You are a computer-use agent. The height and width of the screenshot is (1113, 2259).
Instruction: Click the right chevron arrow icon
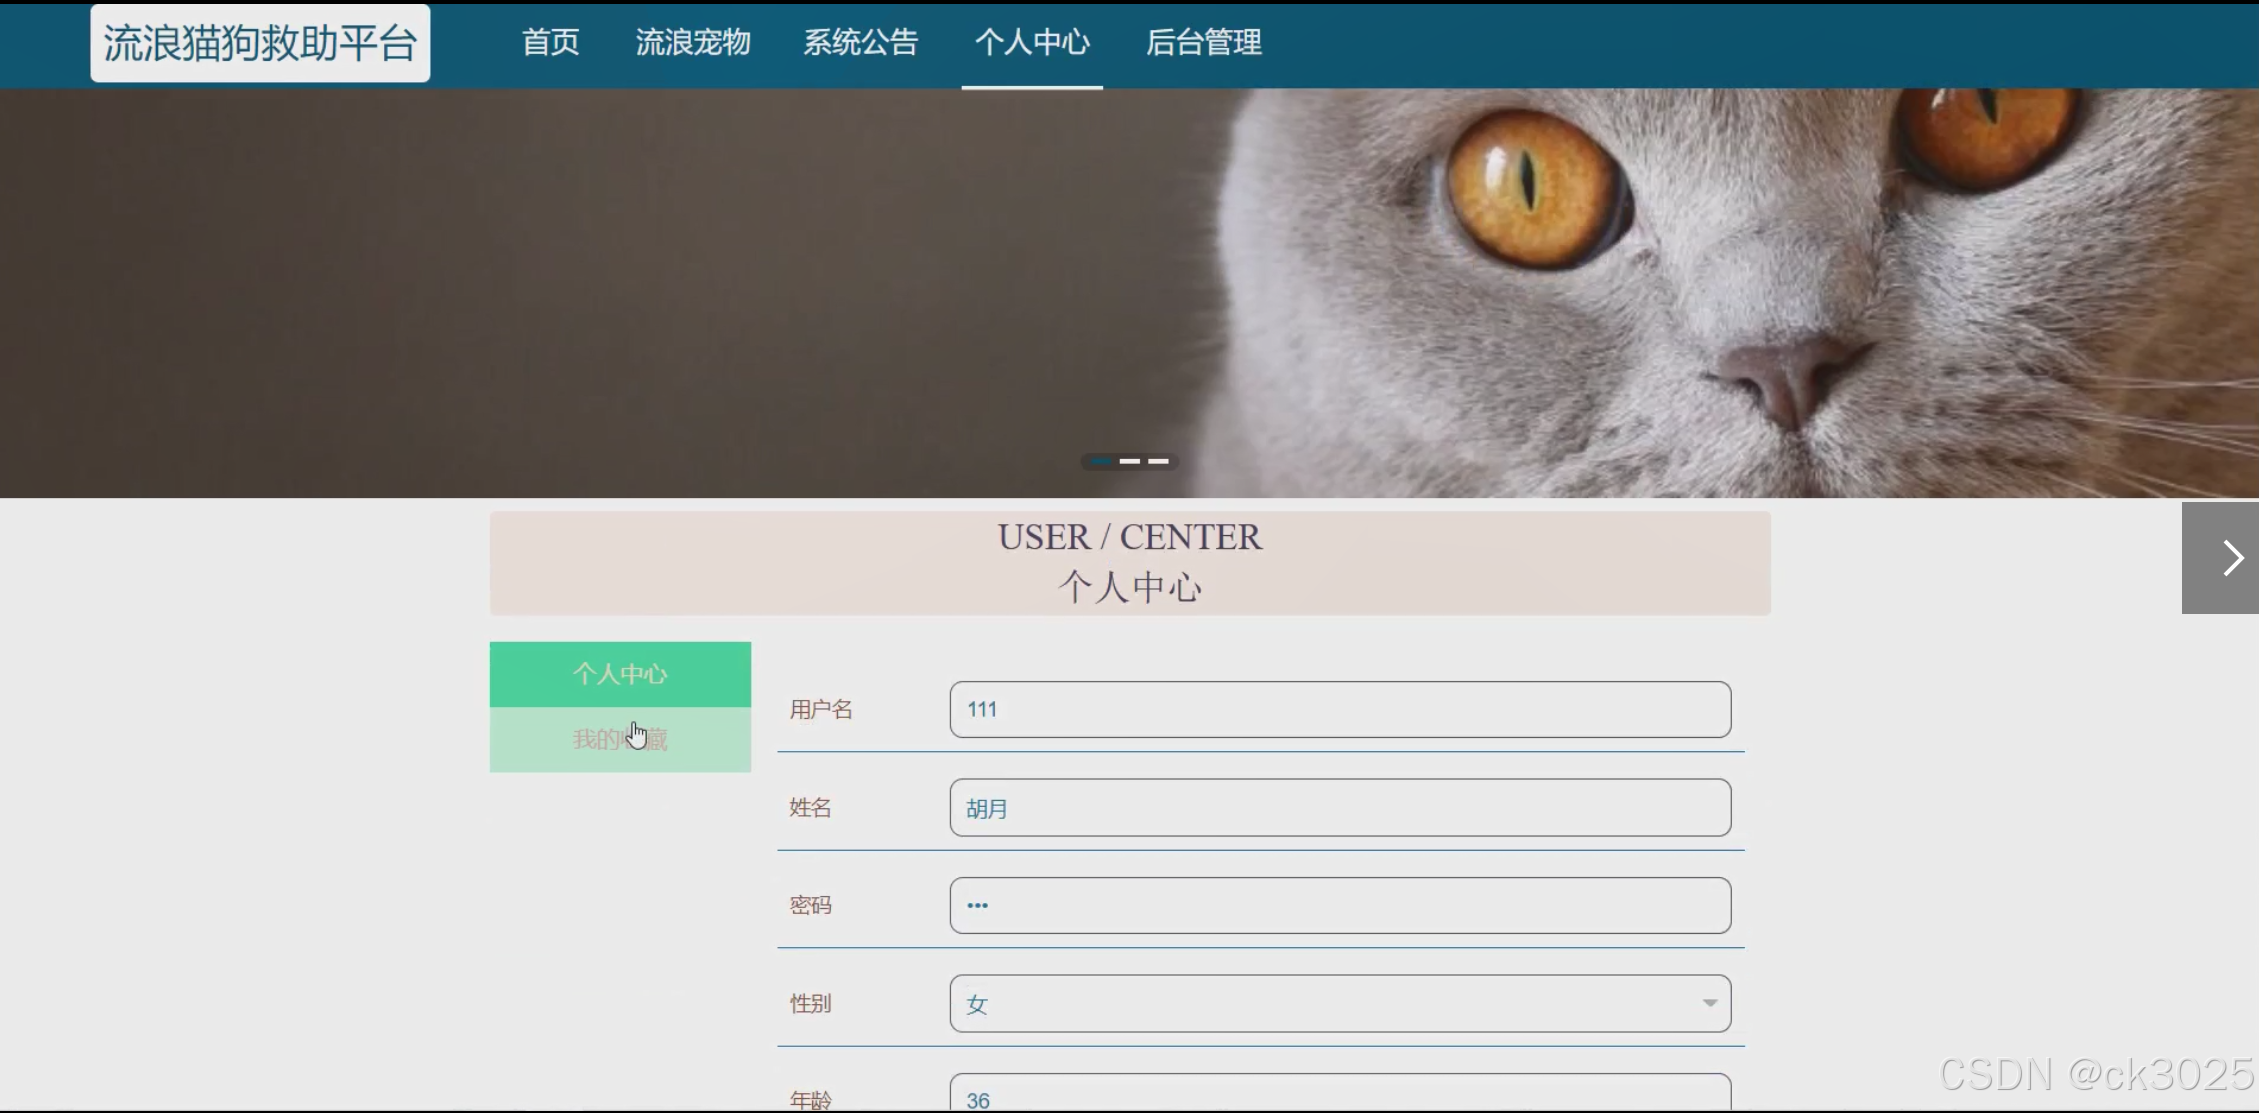(x=2232, y=558)
